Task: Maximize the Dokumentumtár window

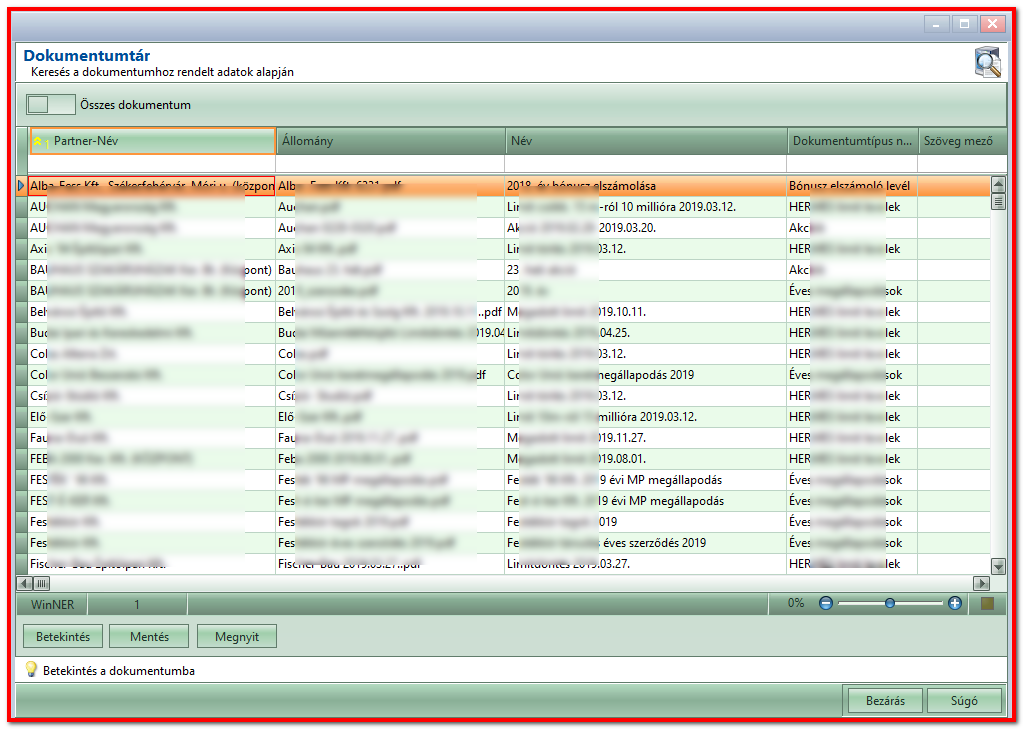Action: click(x=964, y=24)
